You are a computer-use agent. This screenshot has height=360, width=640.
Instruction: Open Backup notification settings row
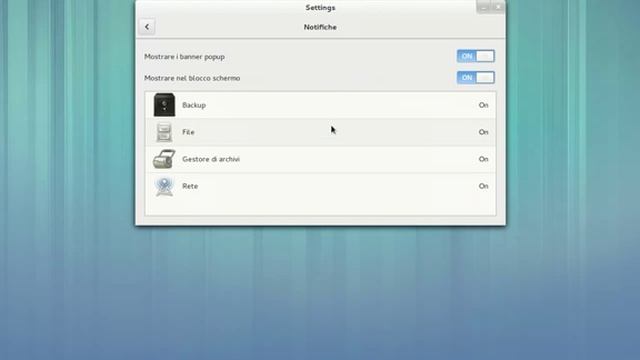pyautogui.click(x=320, y=105)
